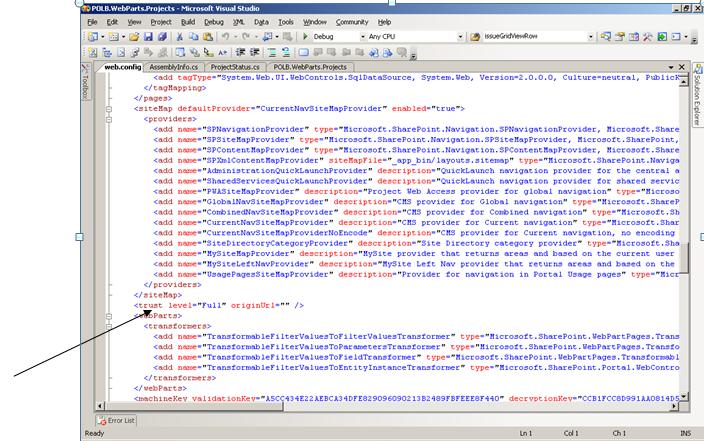The height and width of the screenshot is (441, 704).
Task: Click the Error List icon in bottom tab
Action: coord(102,421)
